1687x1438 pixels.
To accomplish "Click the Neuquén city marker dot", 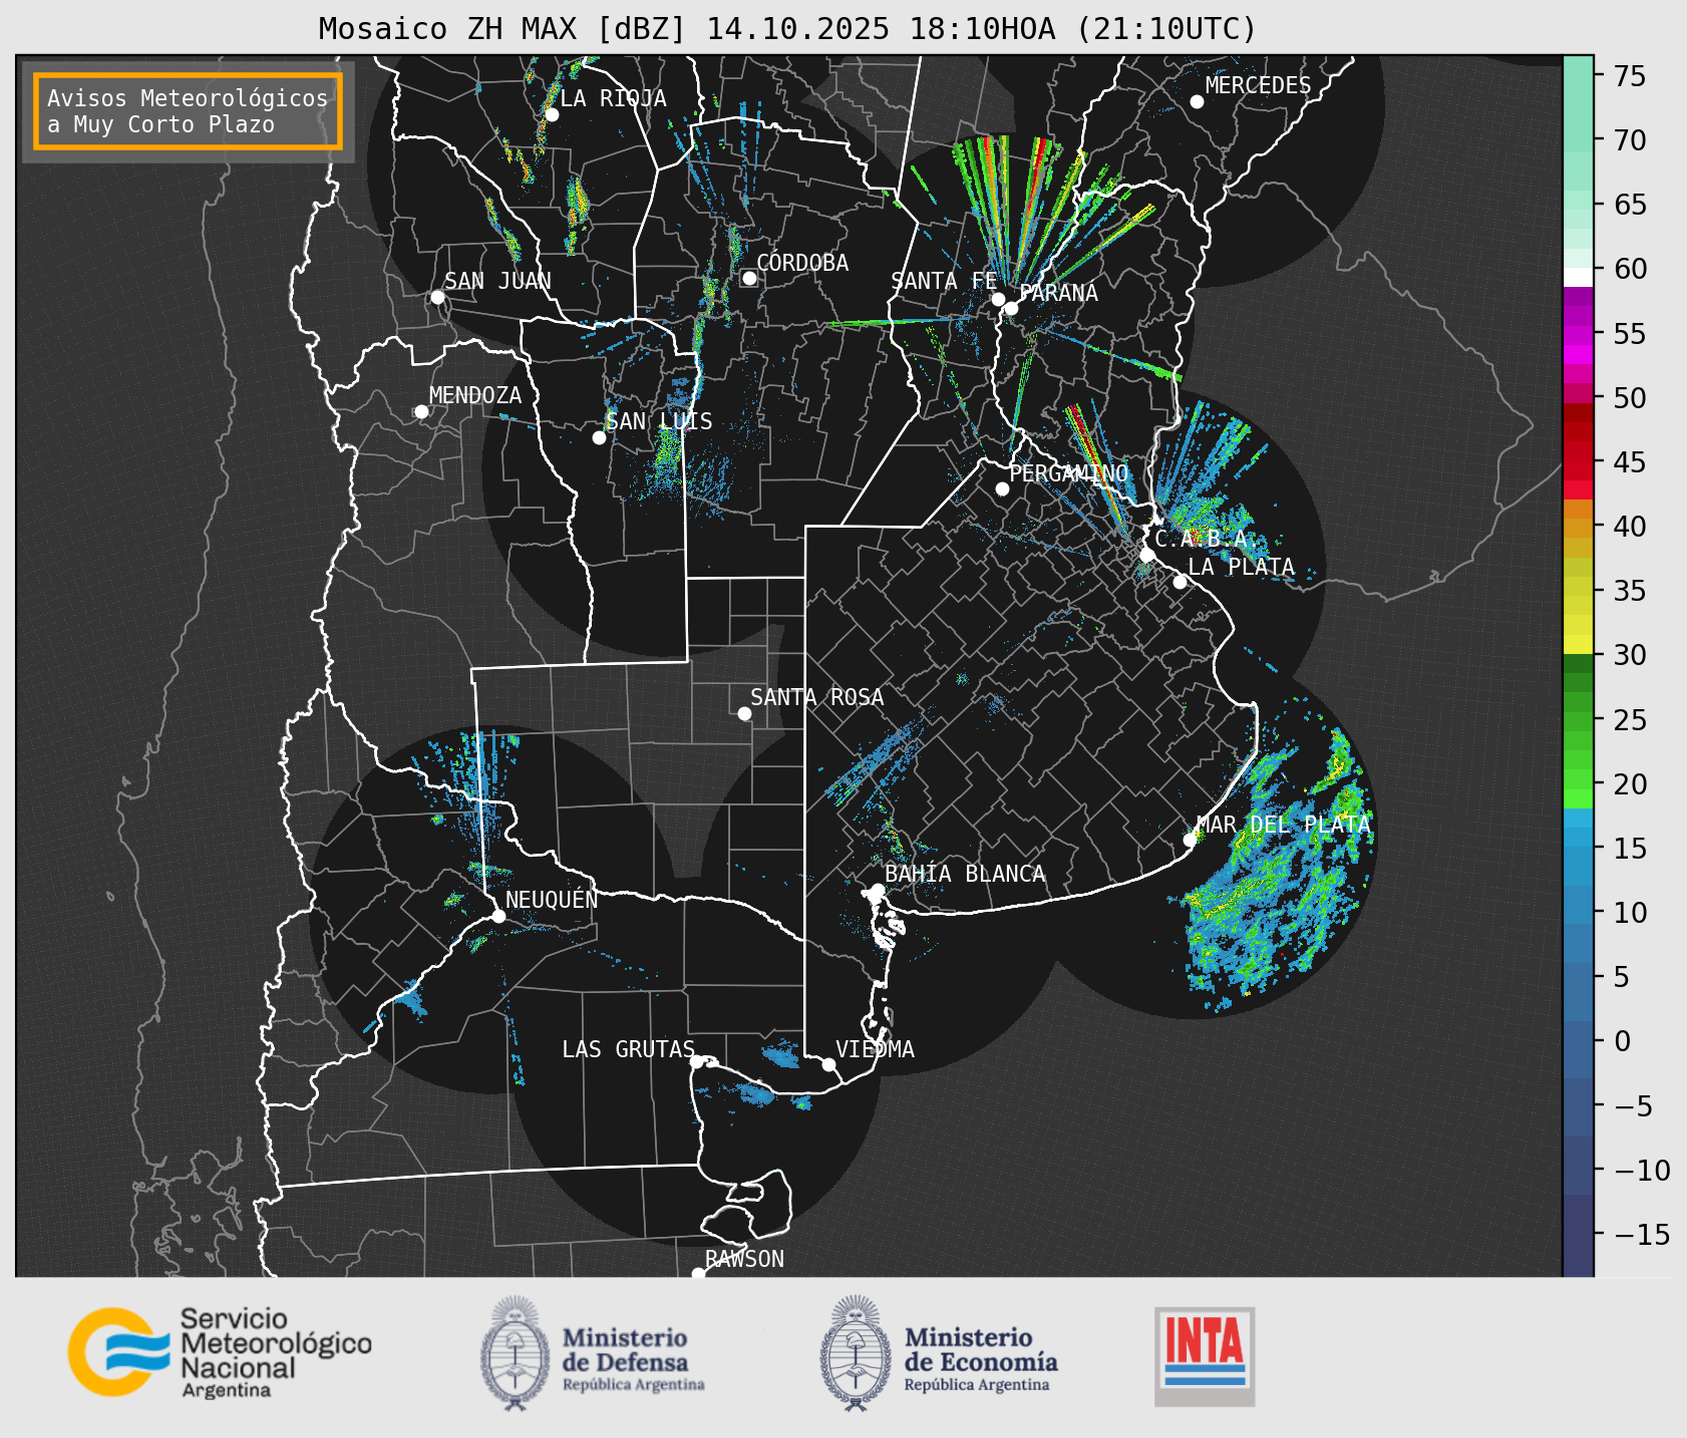I will tap(499, 916).
